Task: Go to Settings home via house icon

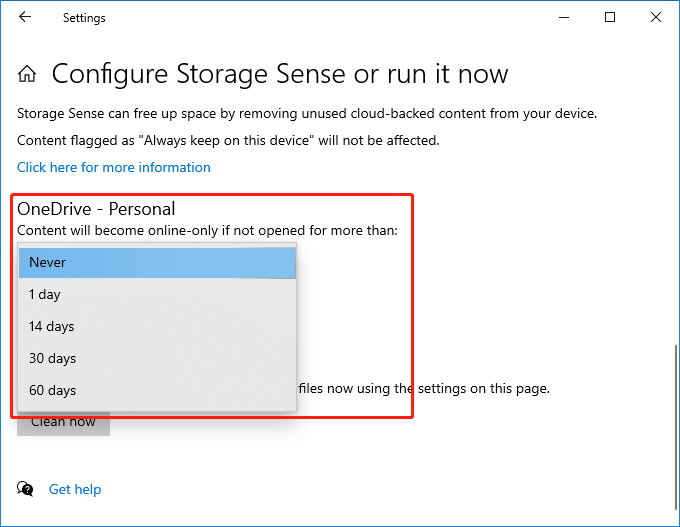Action: click(x=28, y=74)
